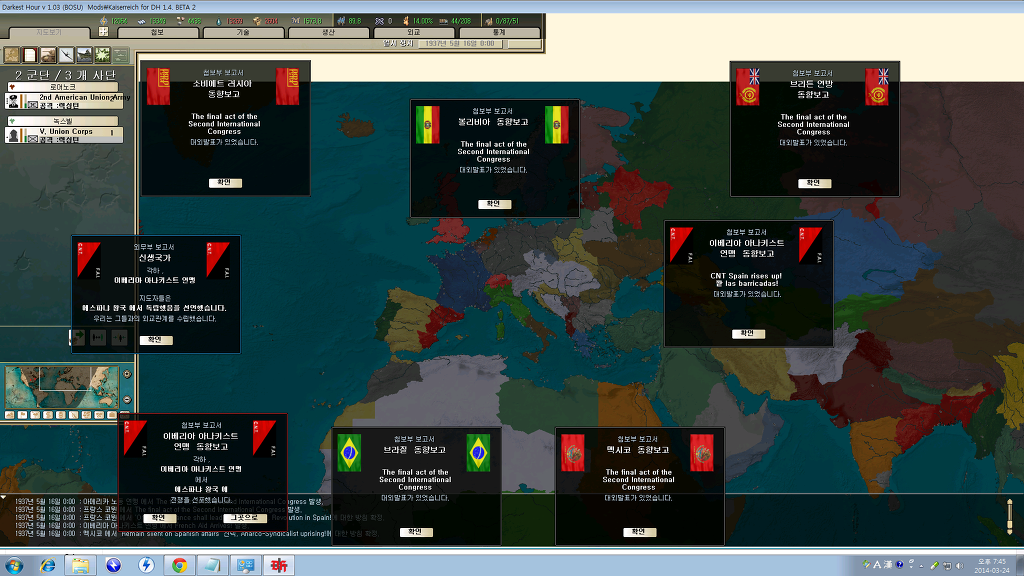The height and width of the screenshot is (576, 1024).
Task: Click the event log scrollbar on the right
Action: [x=1010, y=518]
